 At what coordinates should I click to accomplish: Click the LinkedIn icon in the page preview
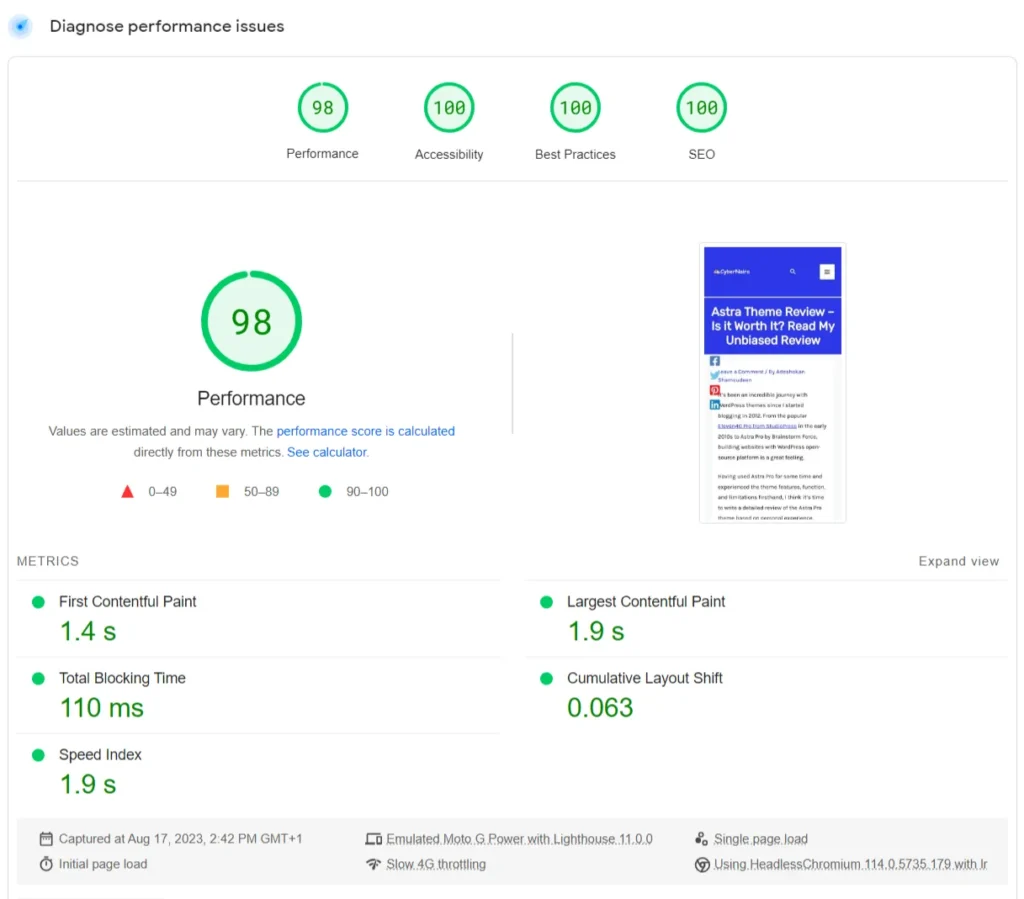click(714, 405)
